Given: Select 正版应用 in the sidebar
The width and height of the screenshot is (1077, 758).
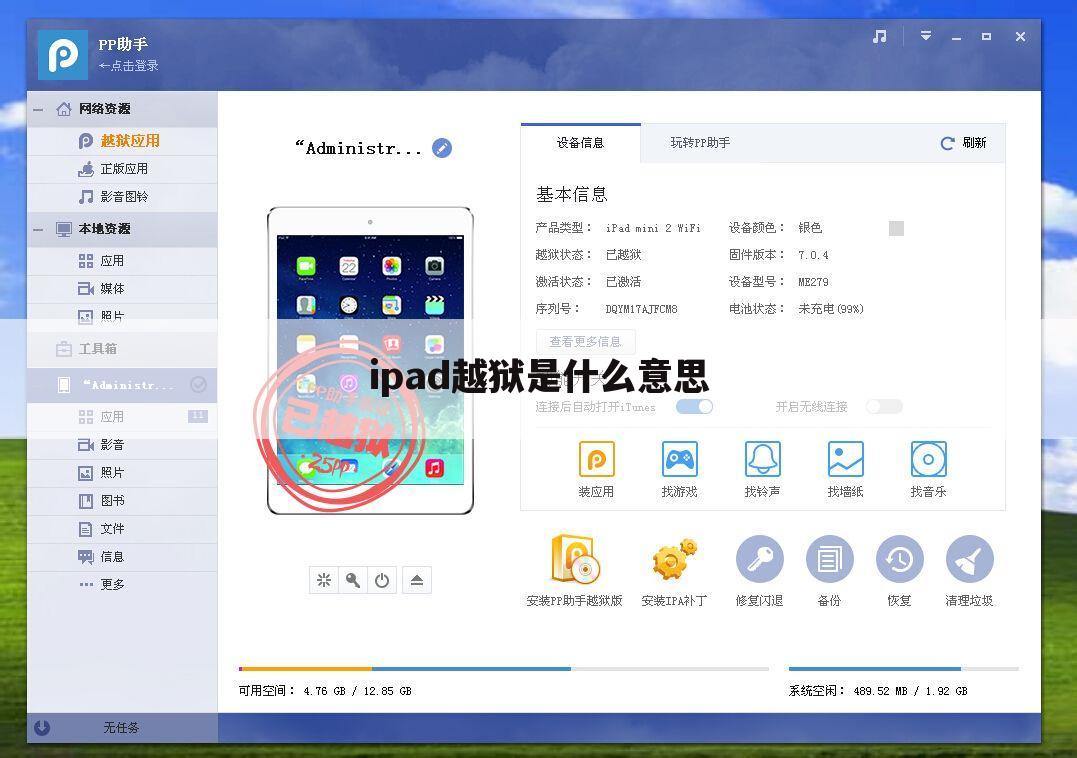Looking at the screenshot, I should [122, 169].
